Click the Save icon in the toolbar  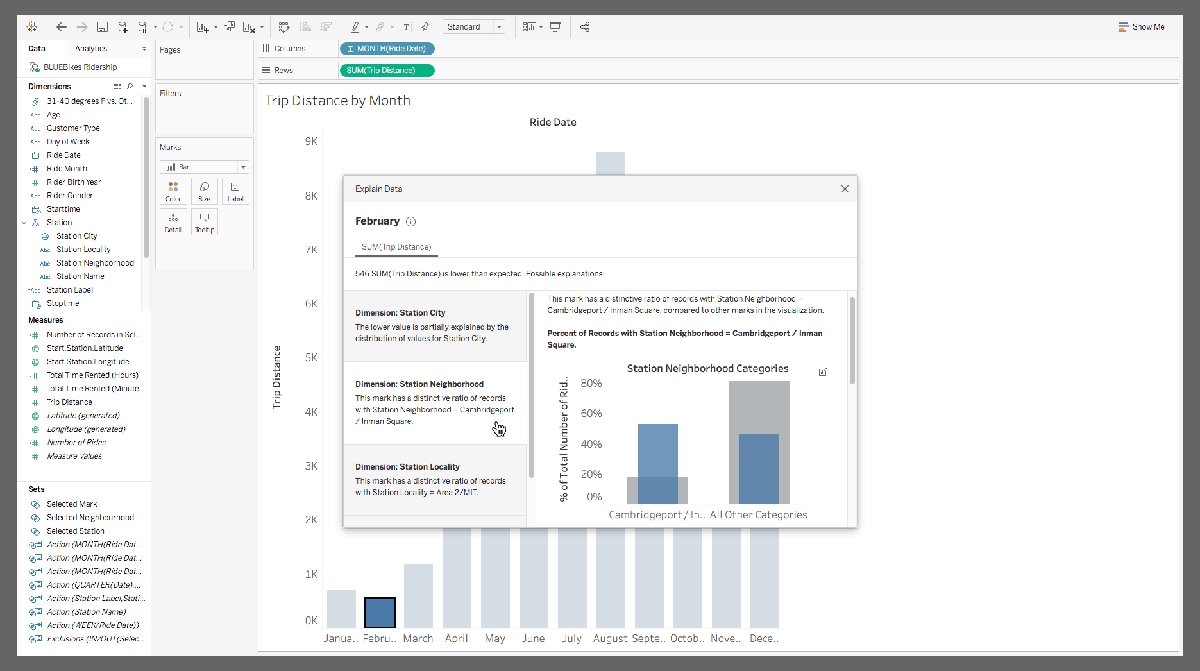coord(103,27)
